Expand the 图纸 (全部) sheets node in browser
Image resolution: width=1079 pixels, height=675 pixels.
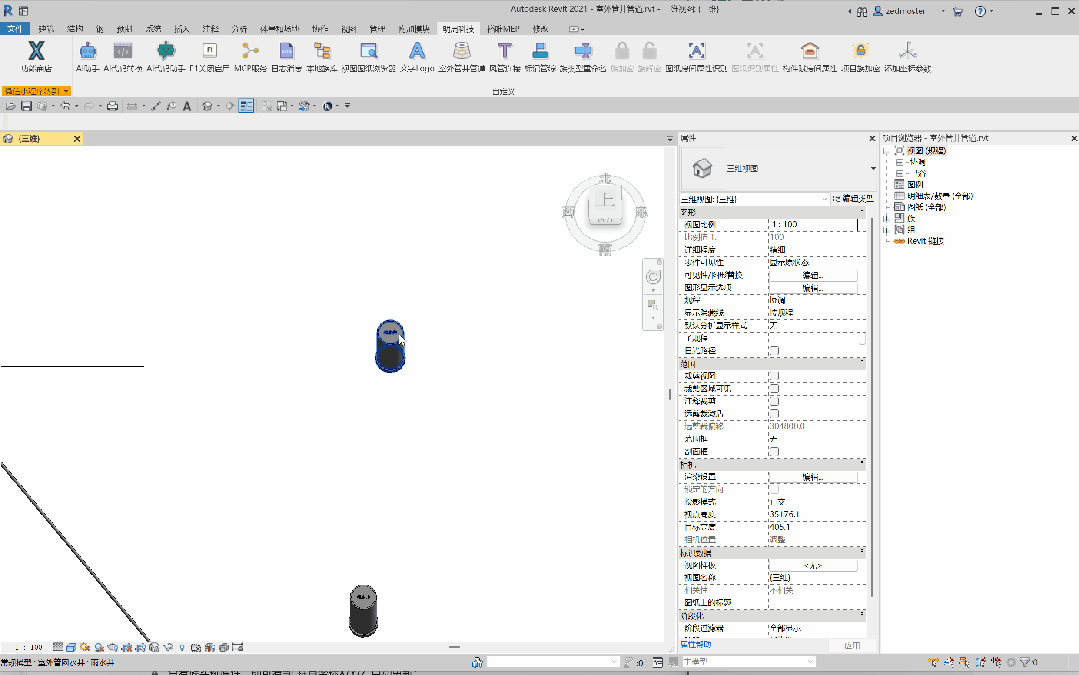pos(888,207)
